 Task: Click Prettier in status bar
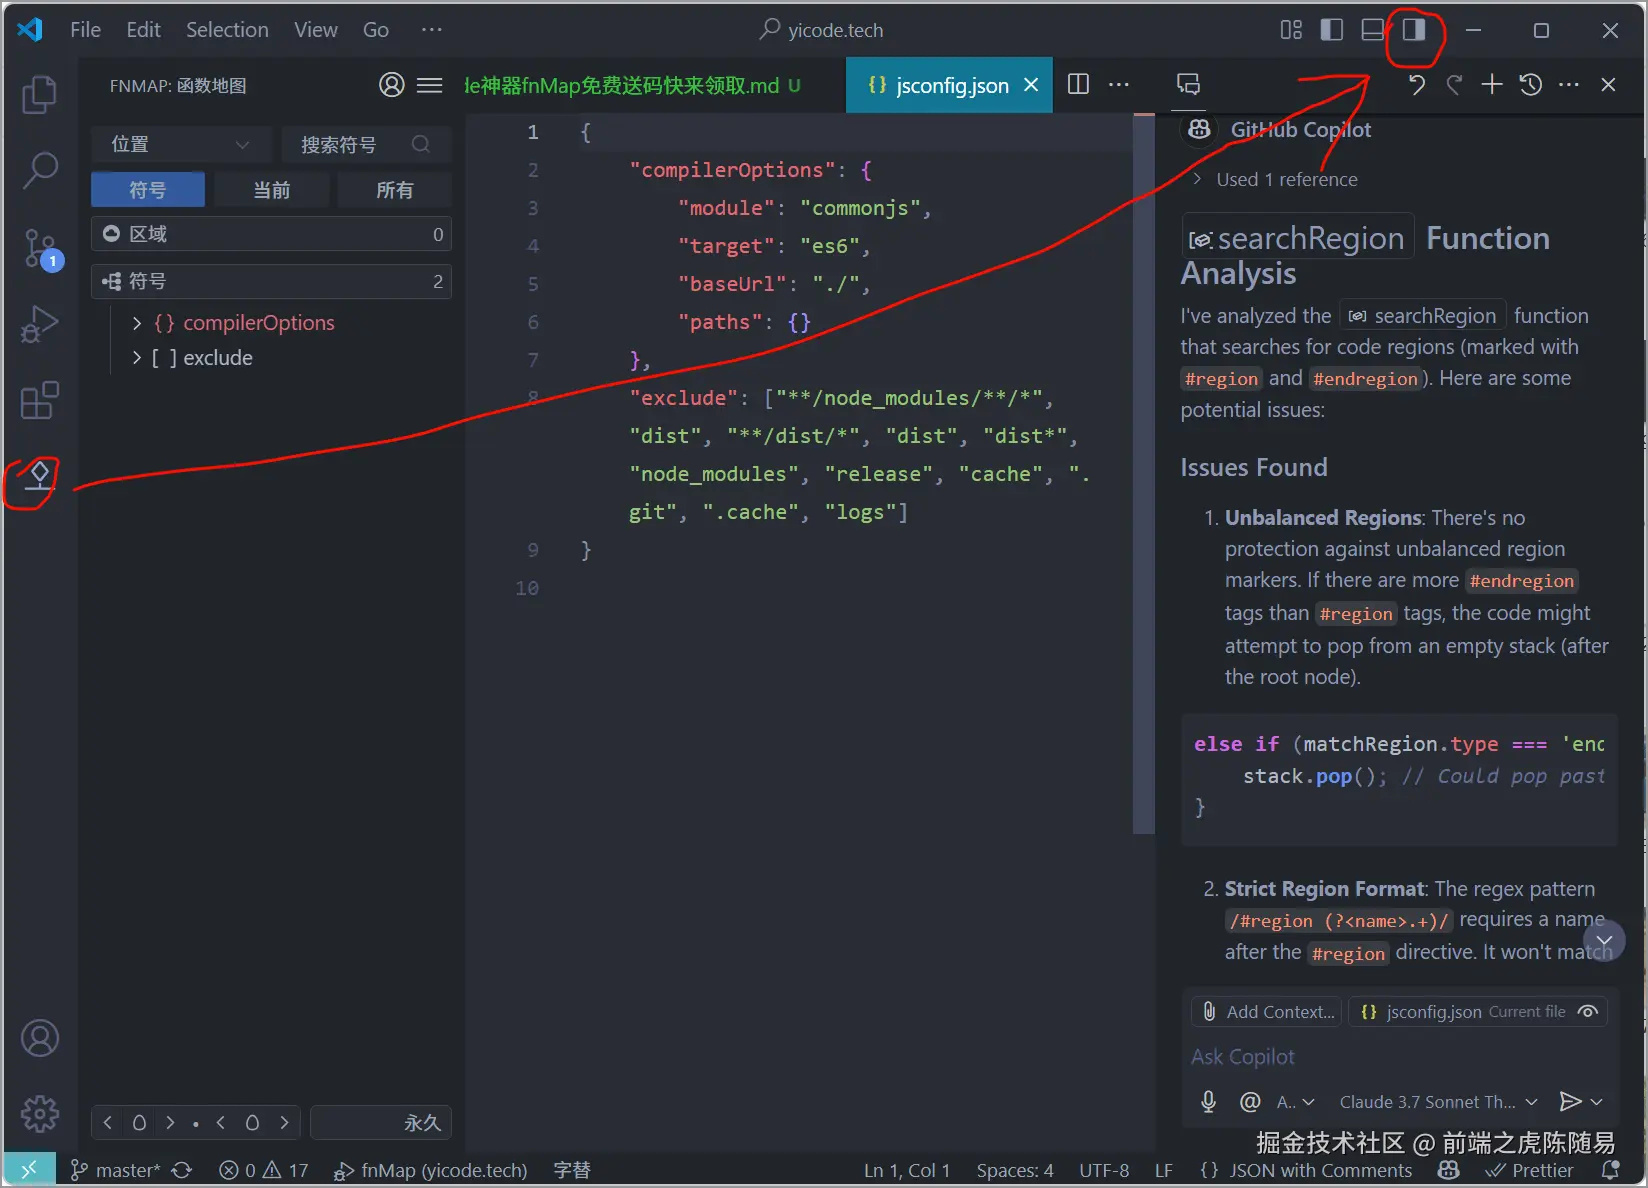point(1529,1170)
